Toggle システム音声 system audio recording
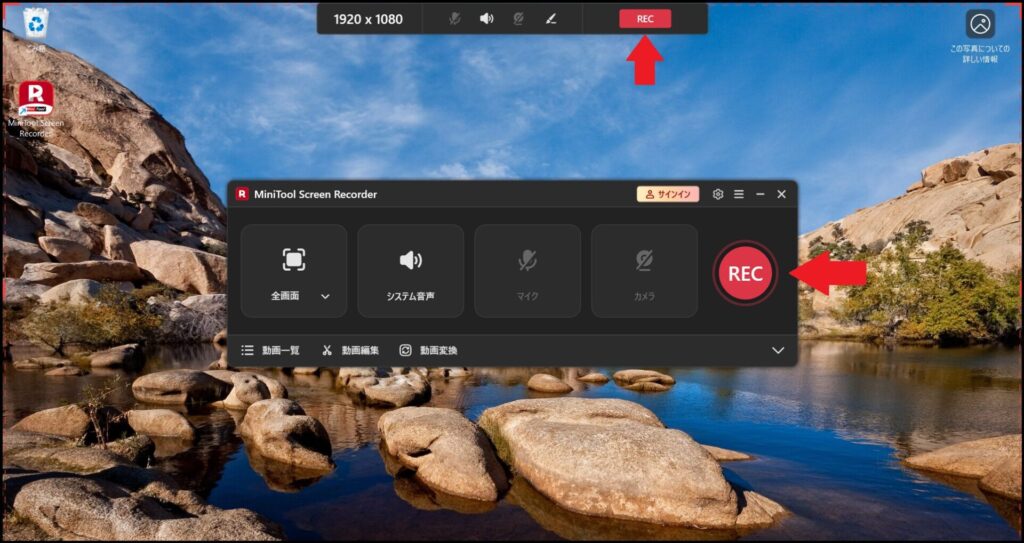1024x543 pixels. (410, 271)
